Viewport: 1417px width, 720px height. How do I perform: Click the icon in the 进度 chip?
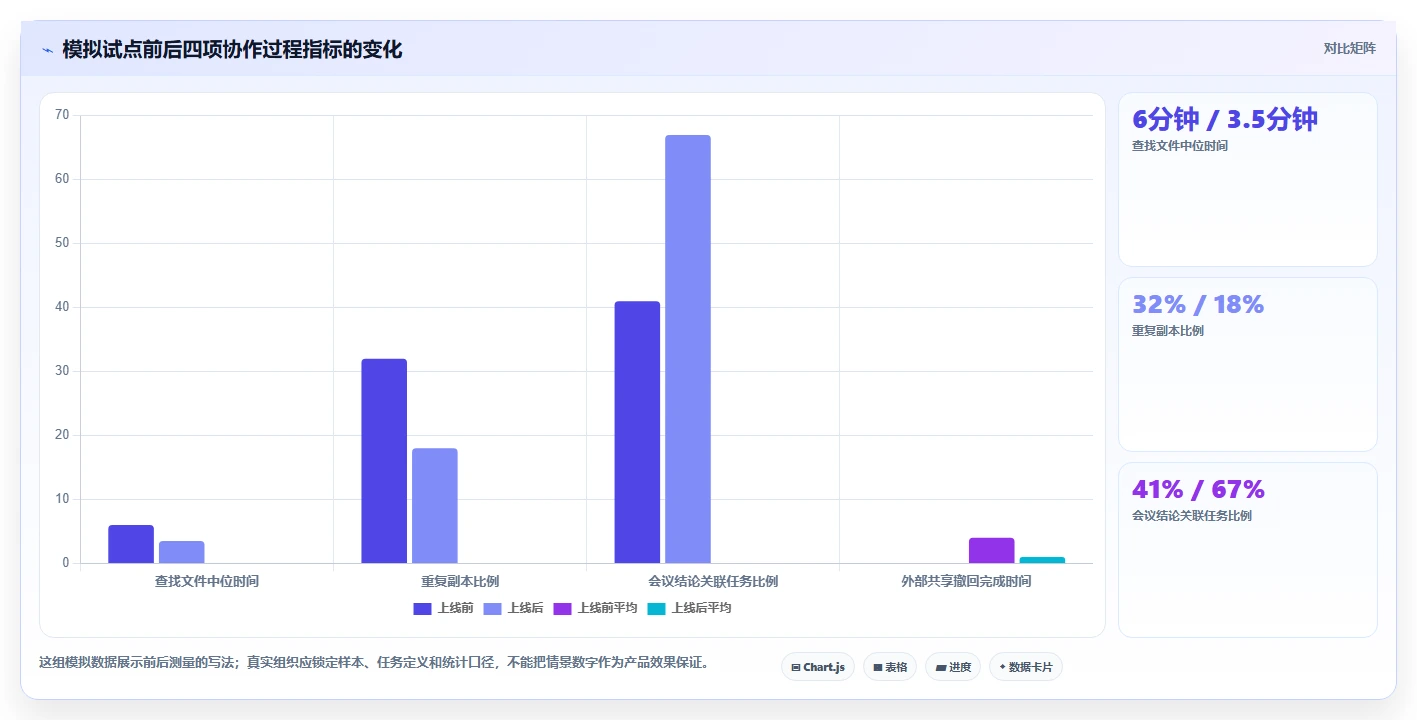(x=941, y=667)
